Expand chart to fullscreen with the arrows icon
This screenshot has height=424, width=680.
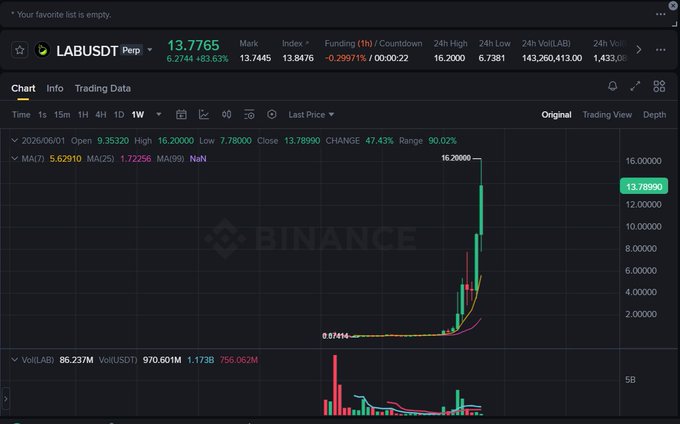[x=635, y=86]
